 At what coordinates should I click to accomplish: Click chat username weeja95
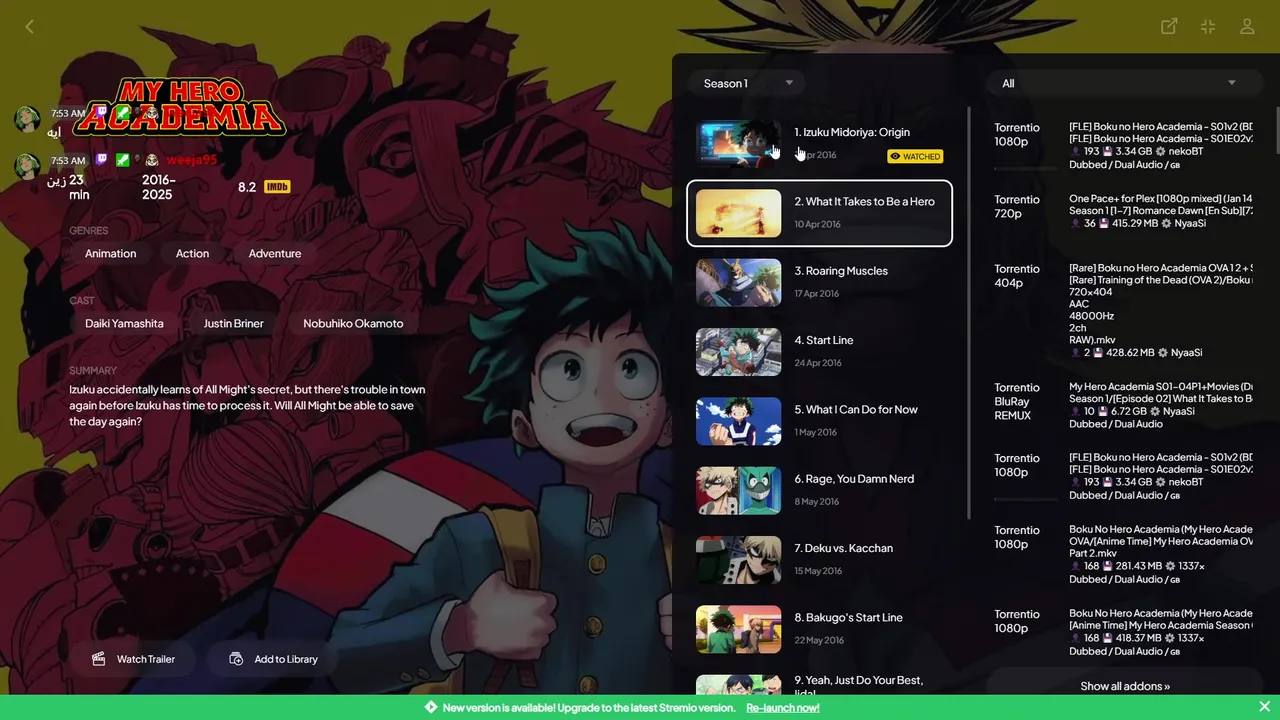coord(191,159)
